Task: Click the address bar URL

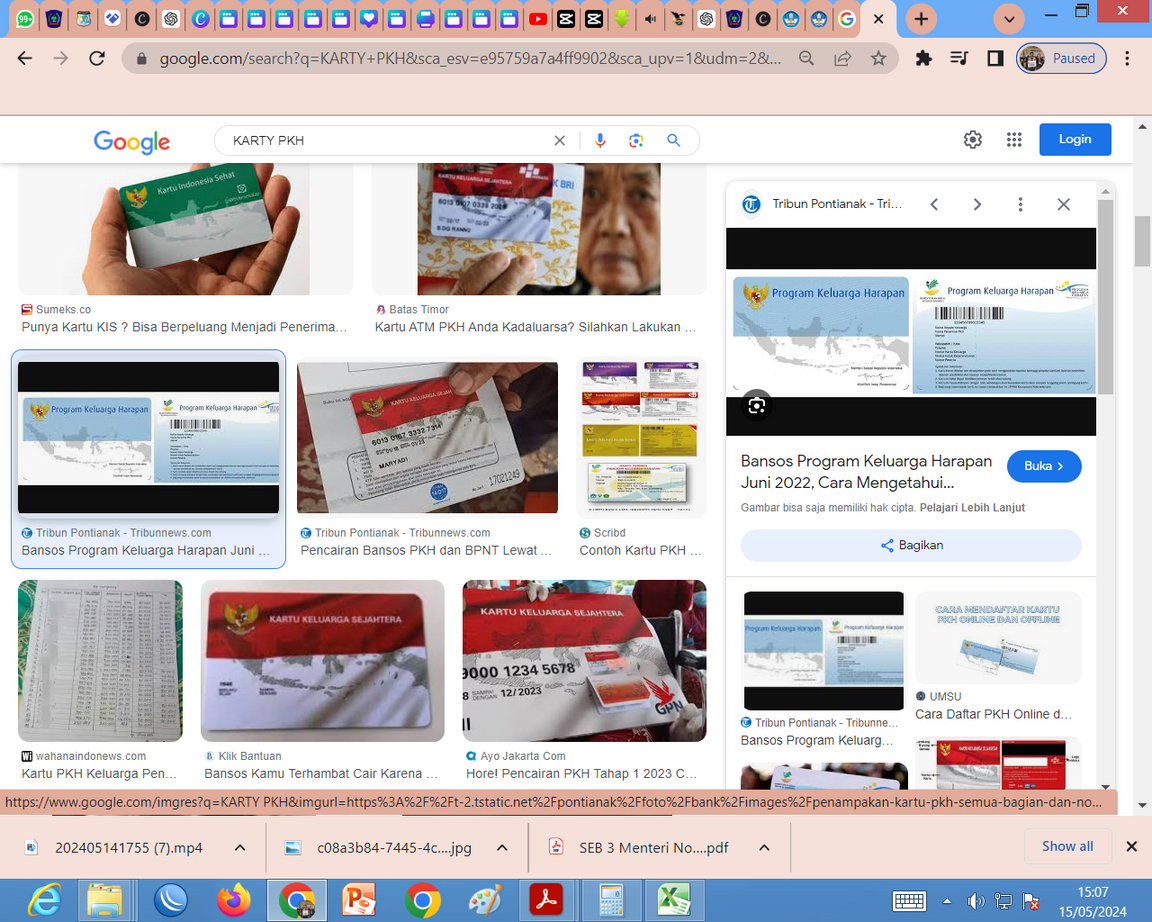Action: pyautogui.click(x=470, y=58)
